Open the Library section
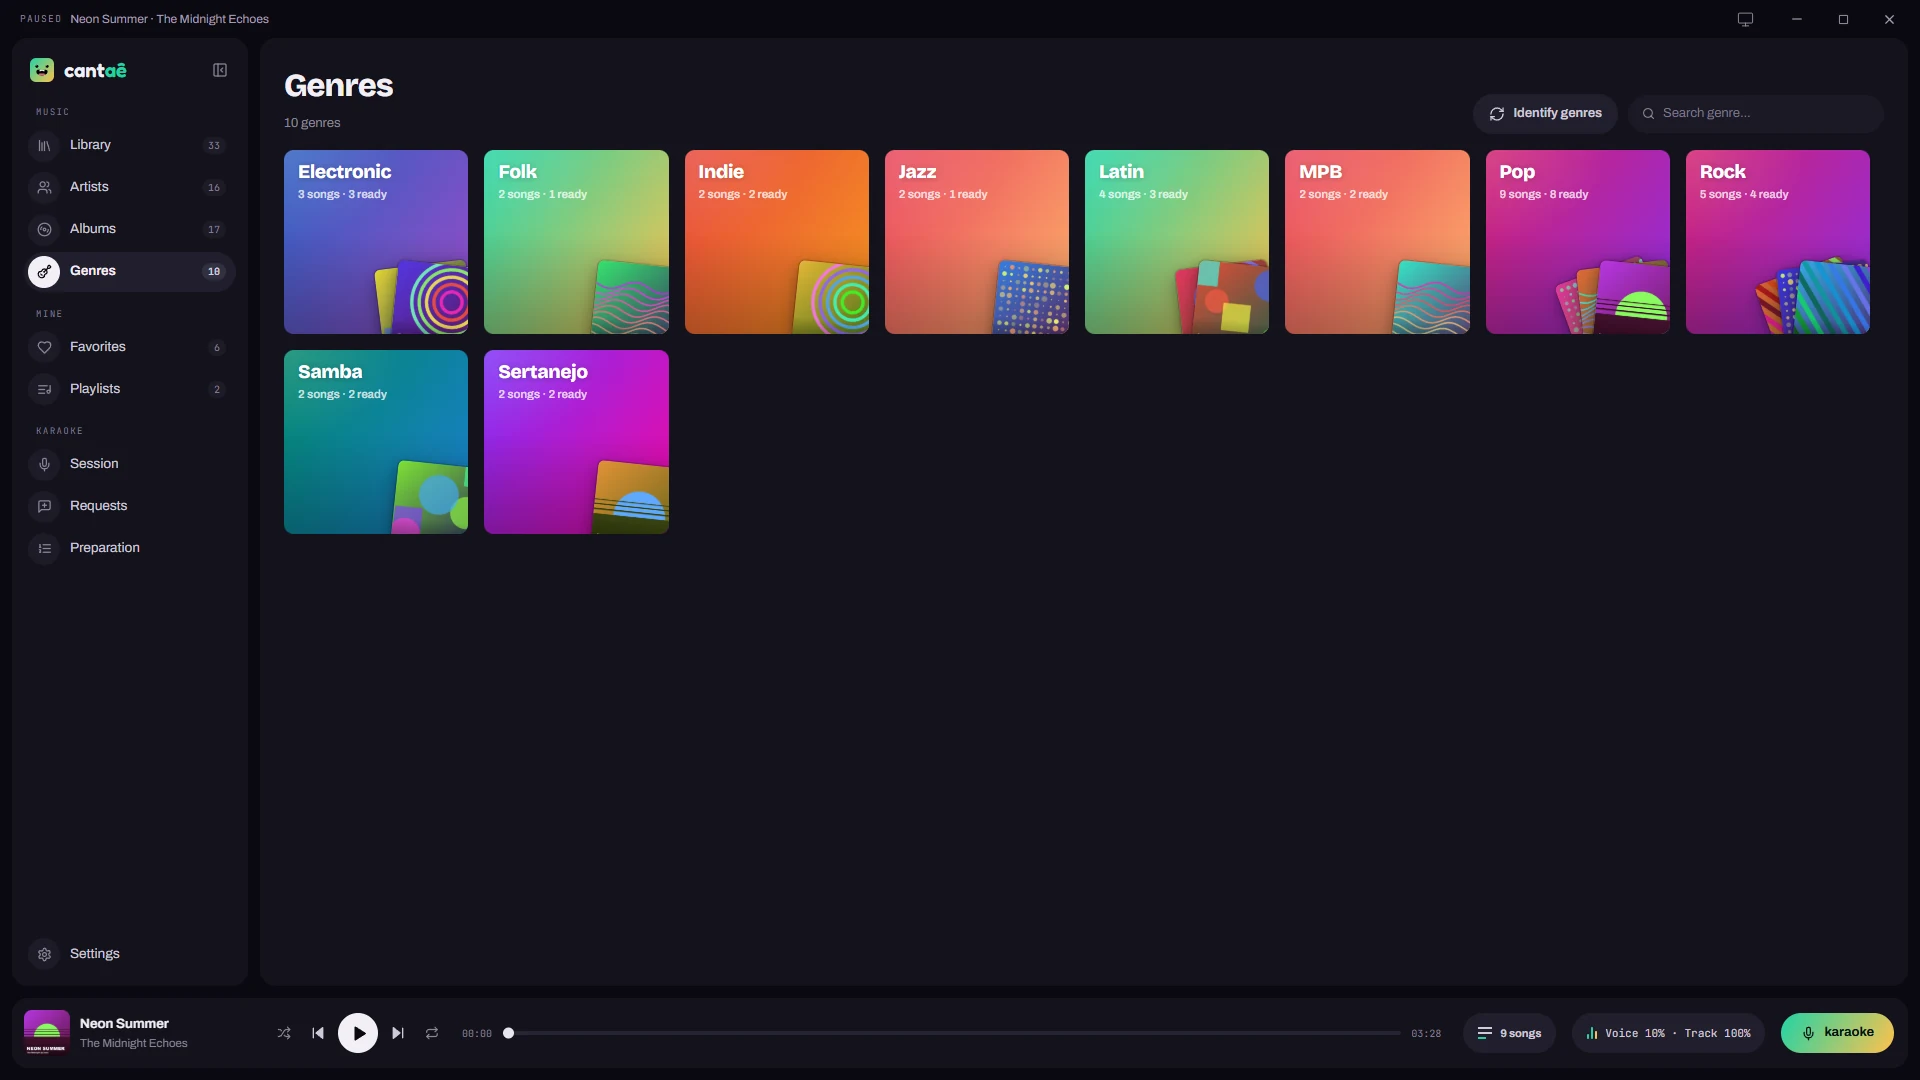 (x=131, y=145)
